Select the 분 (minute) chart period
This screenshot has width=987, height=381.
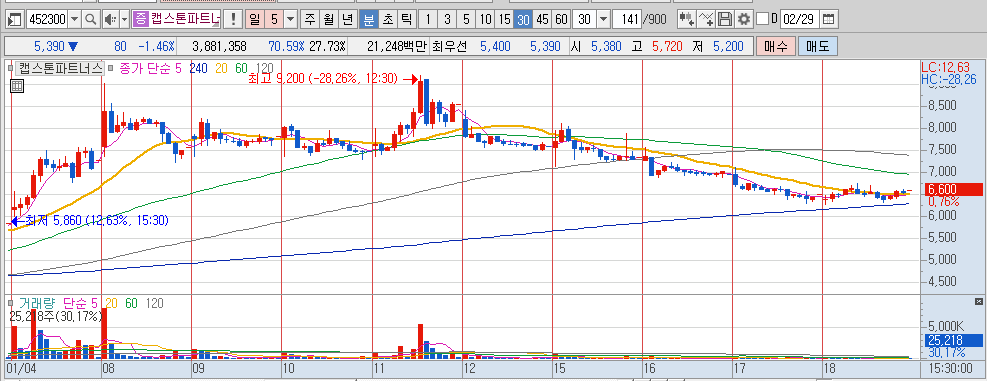click(x=368, y=20)
